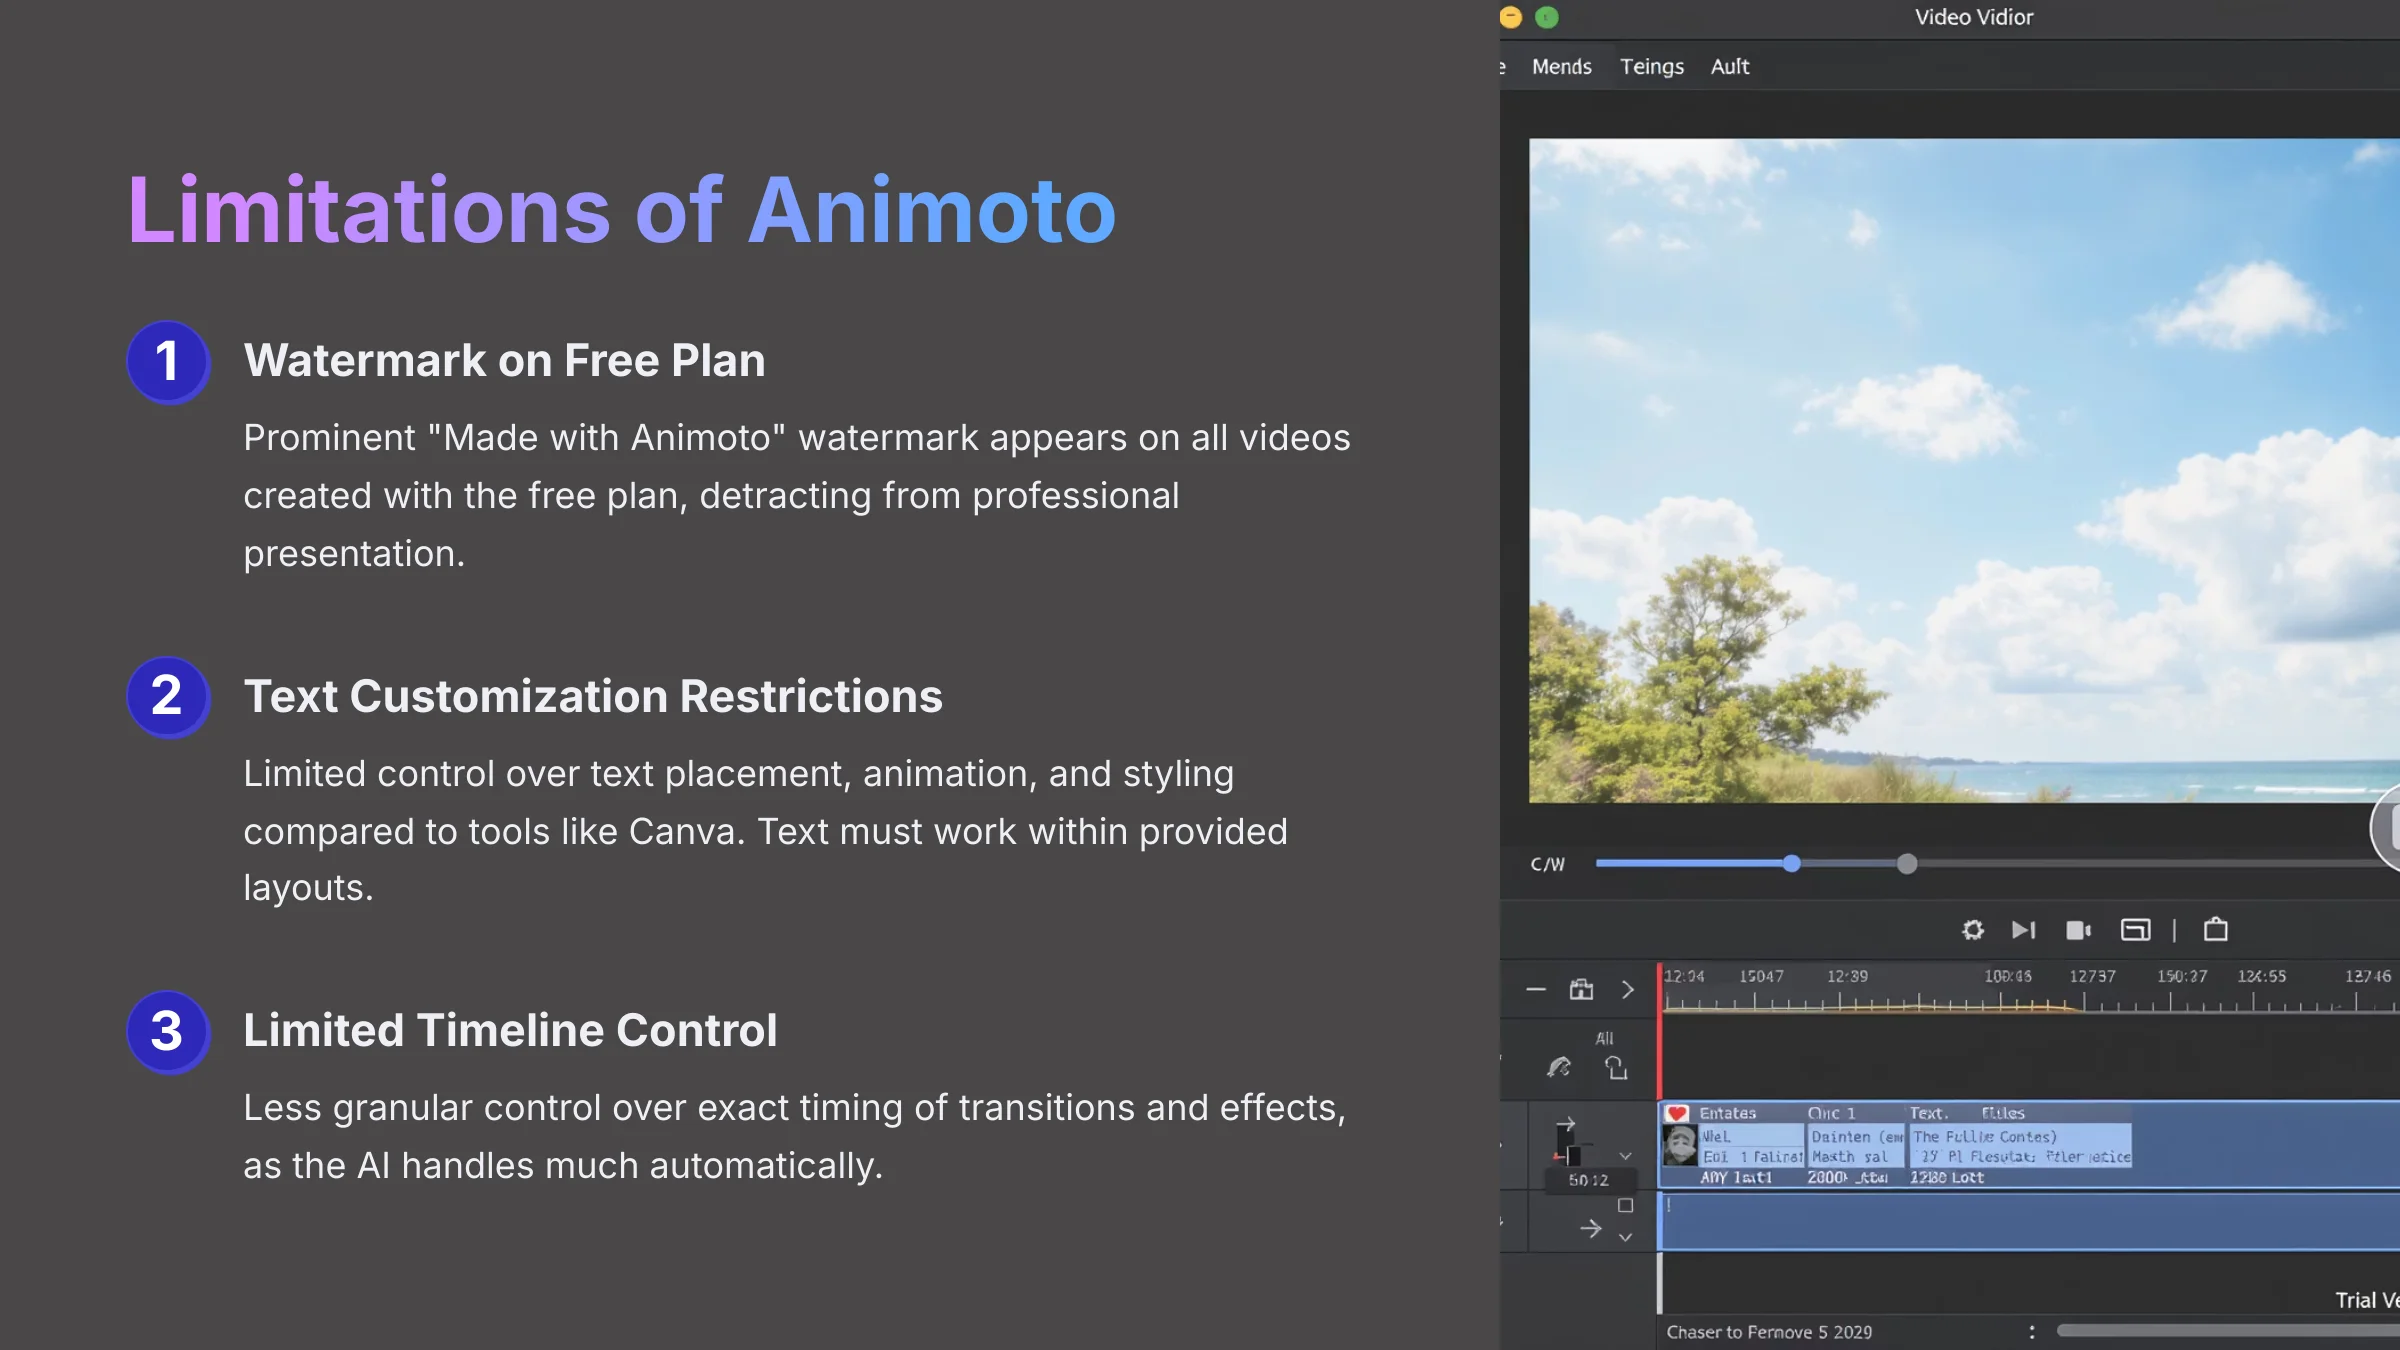Screen dimensions: 2400x1350
Task: Open the settings gear in playback toolbar
Action: 1972,930
